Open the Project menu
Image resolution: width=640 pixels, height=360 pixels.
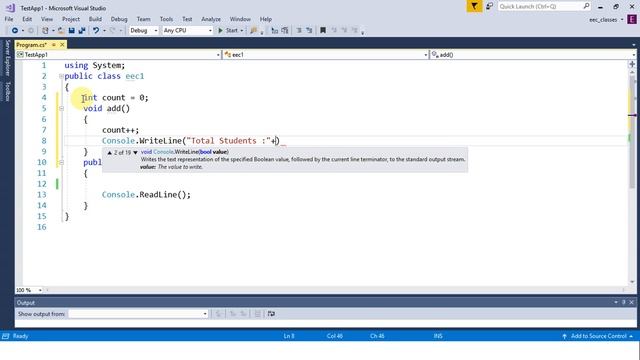click(x=71, y=19)
